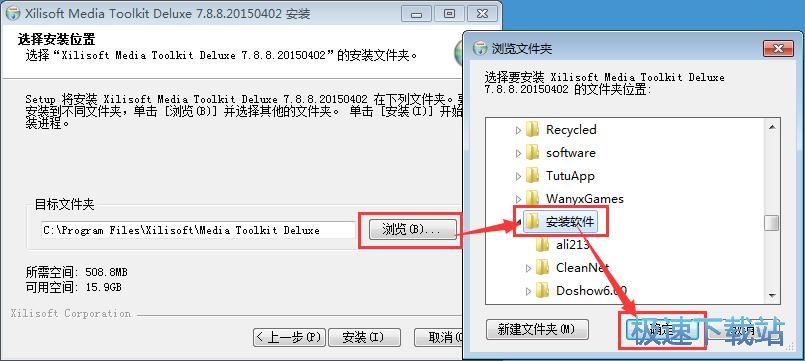Click the Doshow6 folder icon
Image resolution: width=805 pixels, height=361 pixels.
(543, 291)
